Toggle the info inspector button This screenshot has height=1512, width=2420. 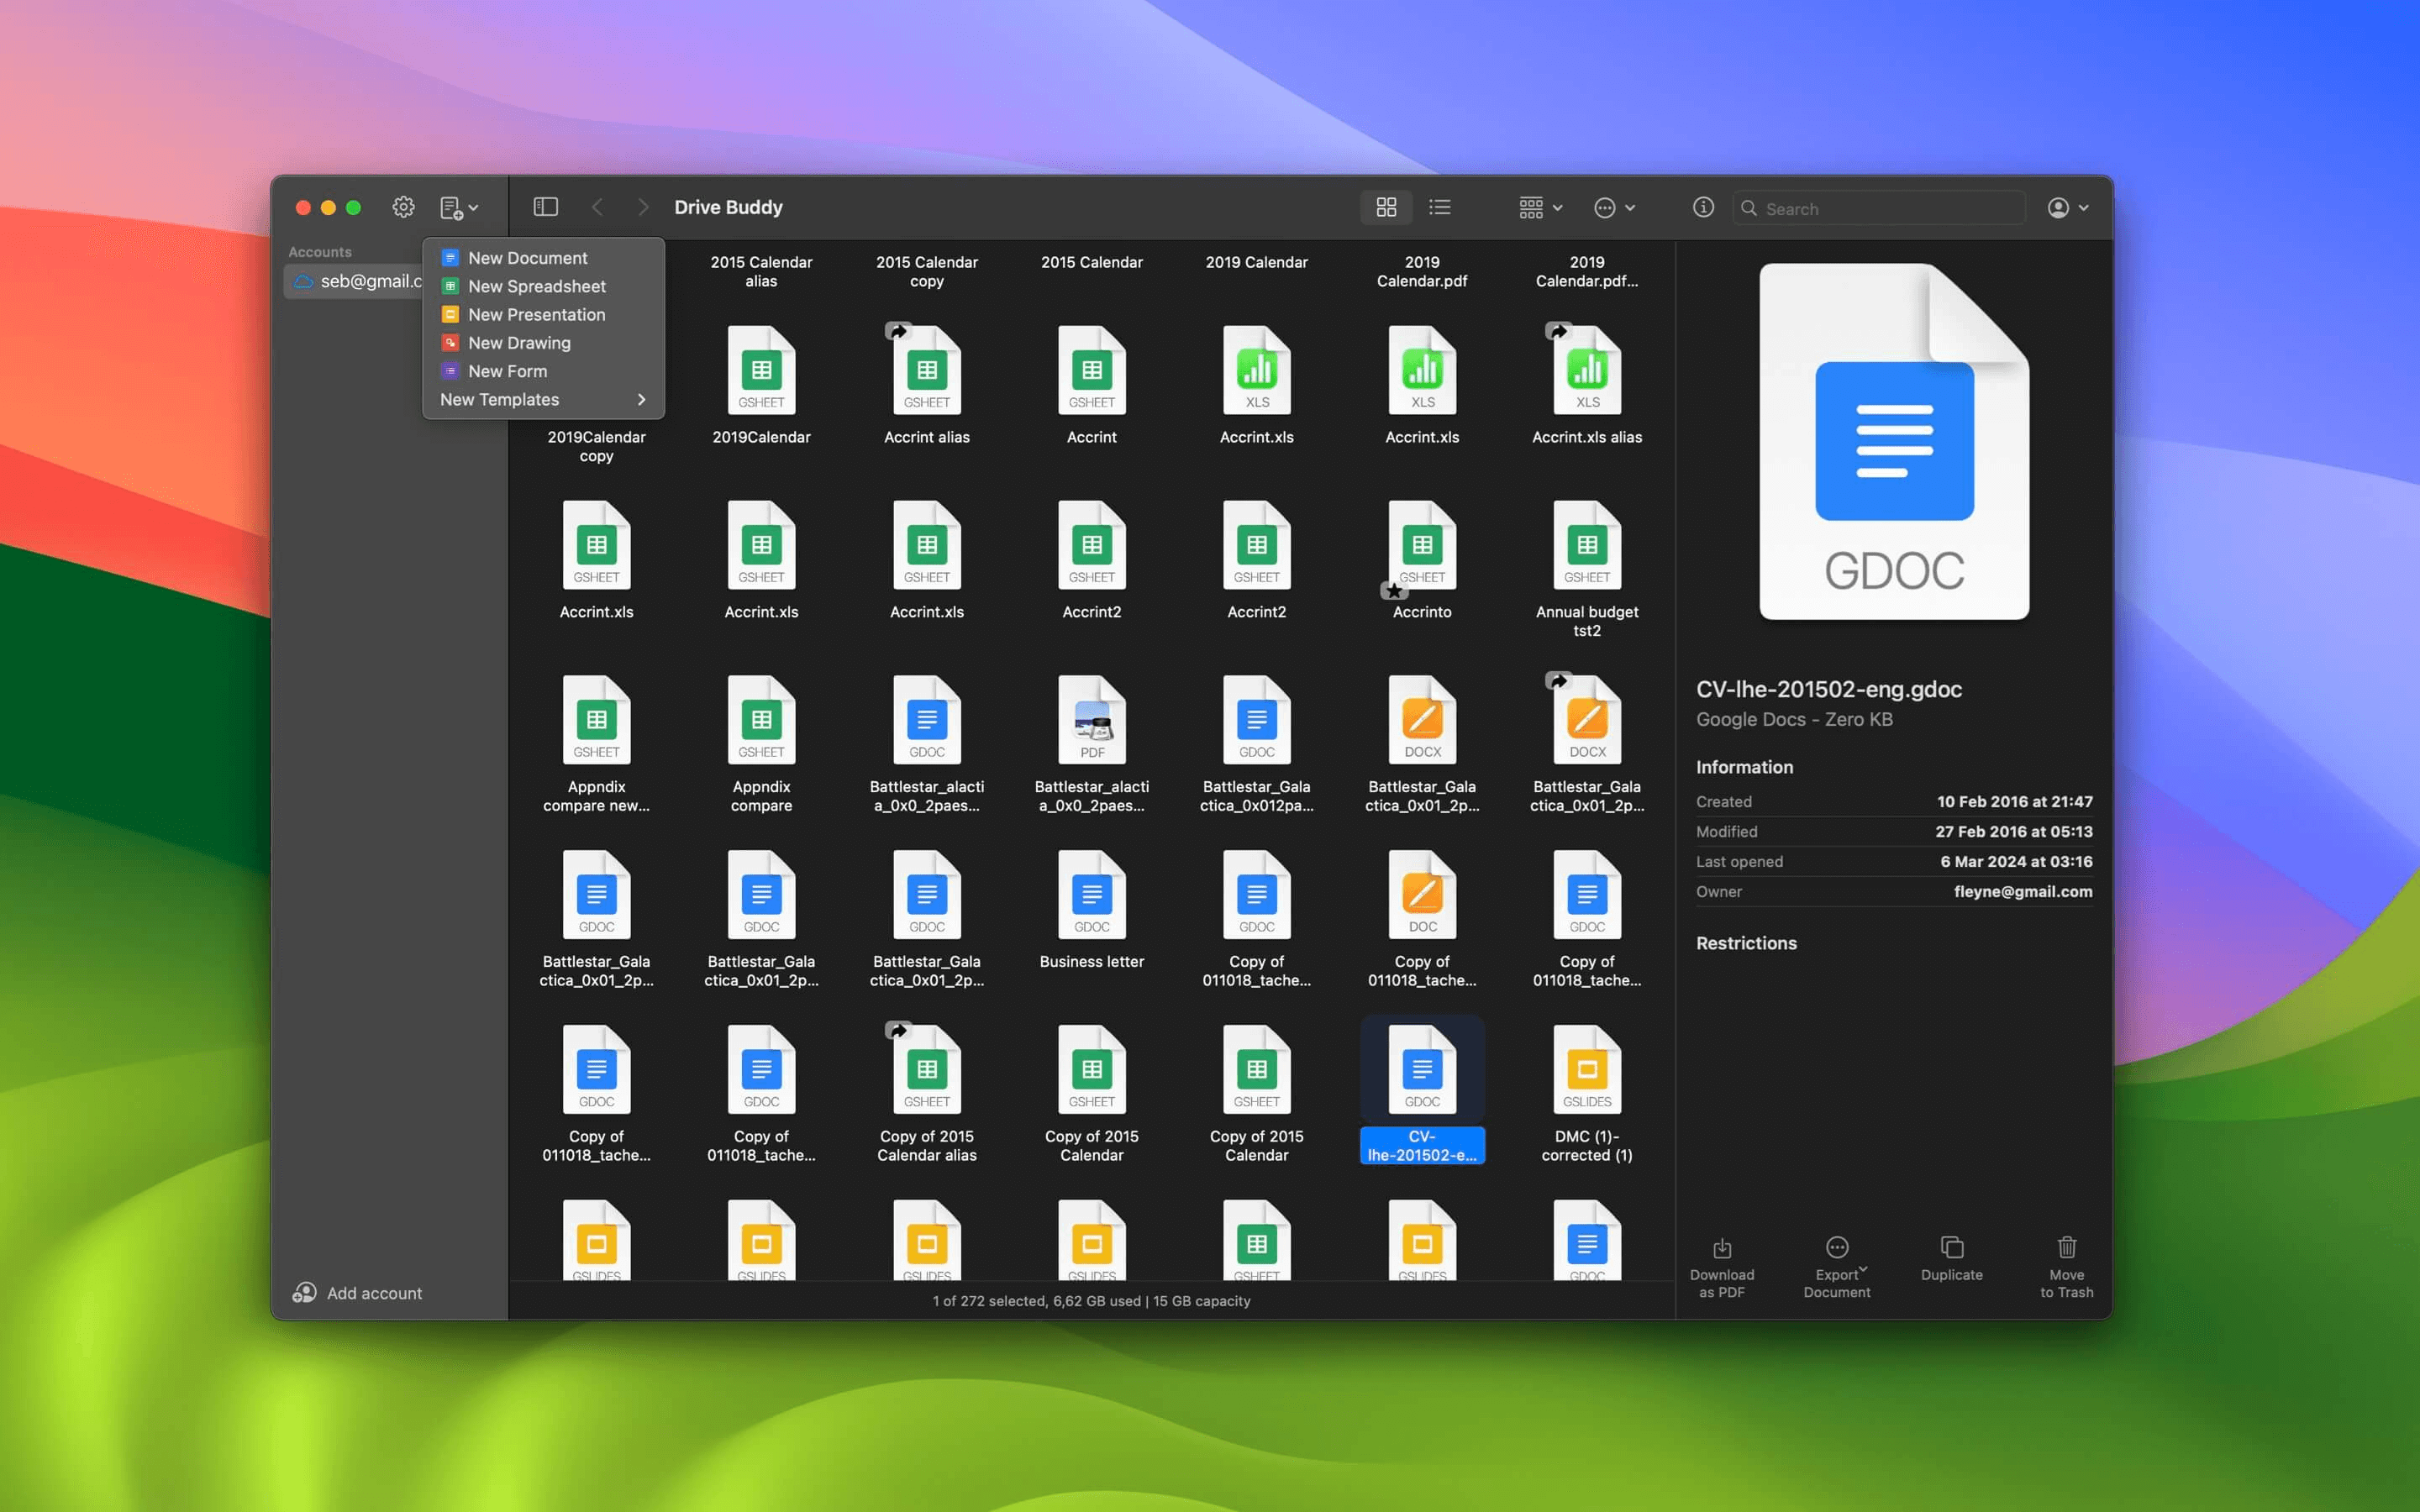click(x=1703, y=207)
